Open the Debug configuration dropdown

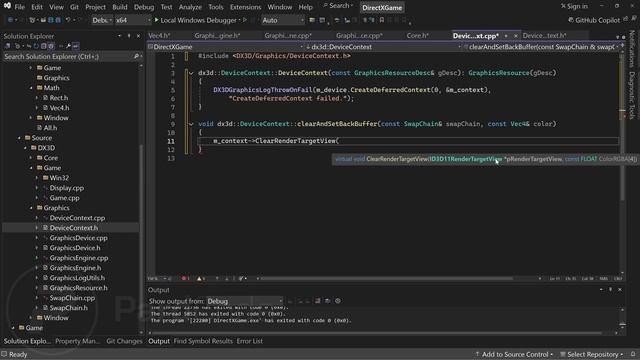coord(102,20)
